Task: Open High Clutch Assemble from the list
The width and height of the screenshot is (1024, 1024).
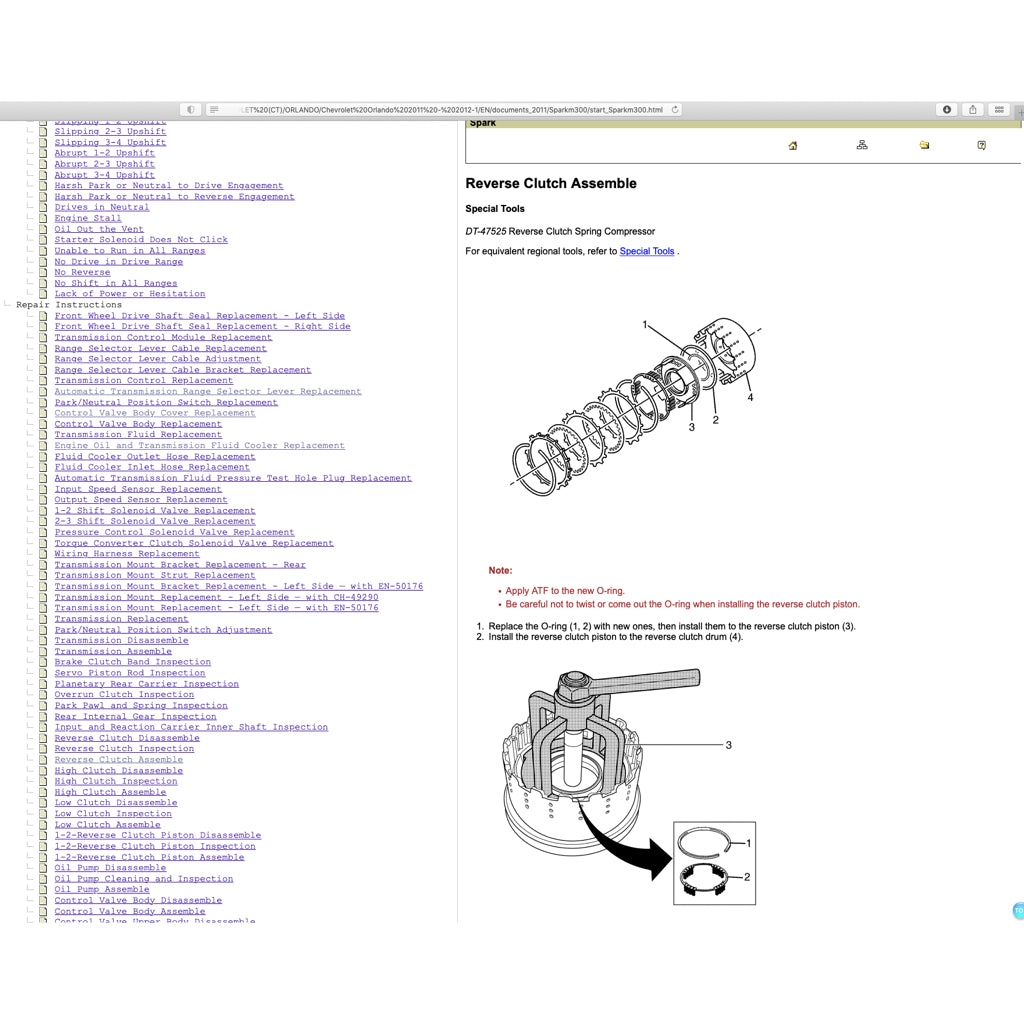Action: pyautogui.click(x=110, y=791)
